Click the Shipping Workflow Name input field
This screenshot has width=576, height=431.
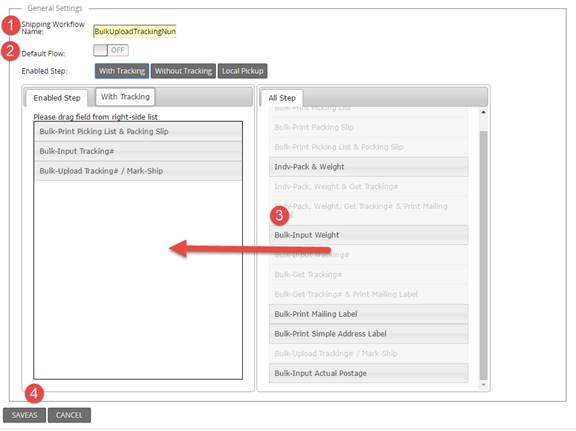coord(135,31)
